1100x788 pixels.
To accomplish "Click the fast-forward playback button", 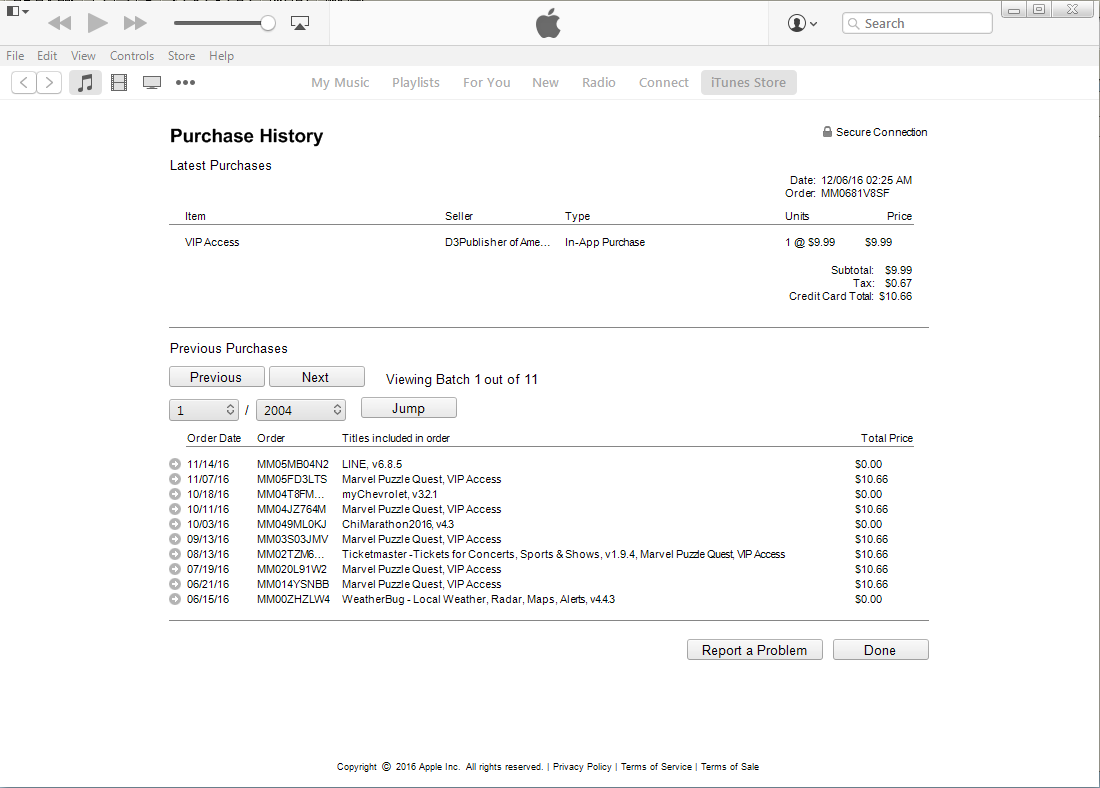I will (135, 23).
